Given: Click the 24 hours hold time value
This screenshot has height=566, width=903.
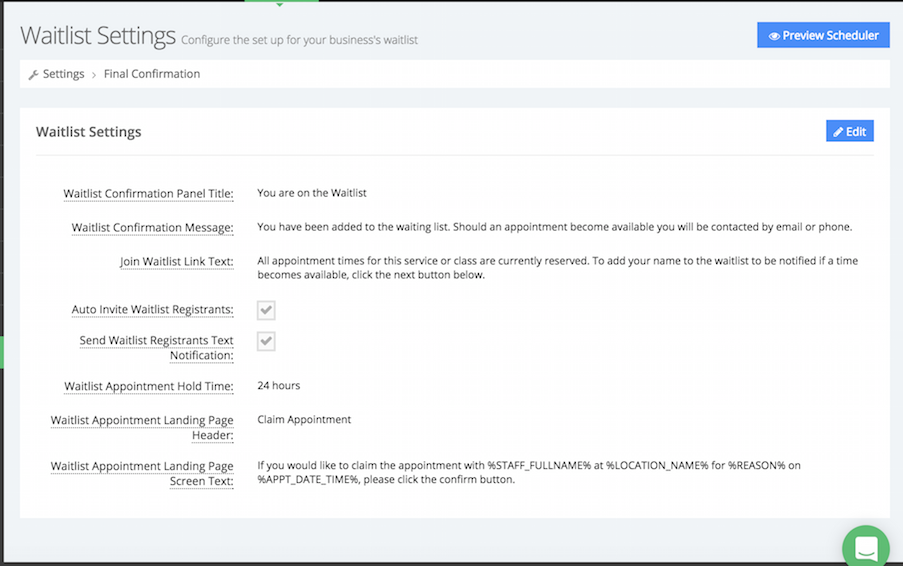Looking at the screenshot, I should (x=278, y=385).
